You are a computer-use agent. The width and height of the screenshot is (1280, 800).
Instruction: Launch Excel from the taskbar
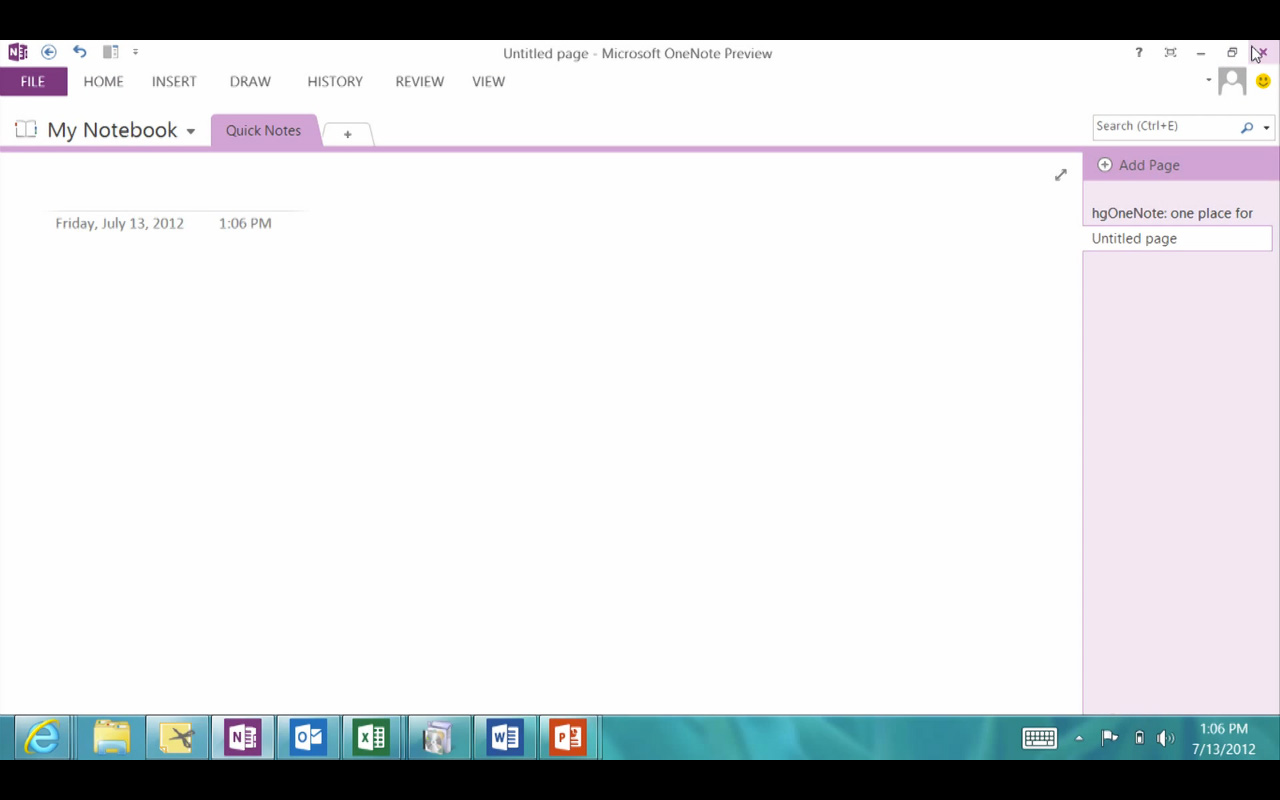tap(371, 738)
